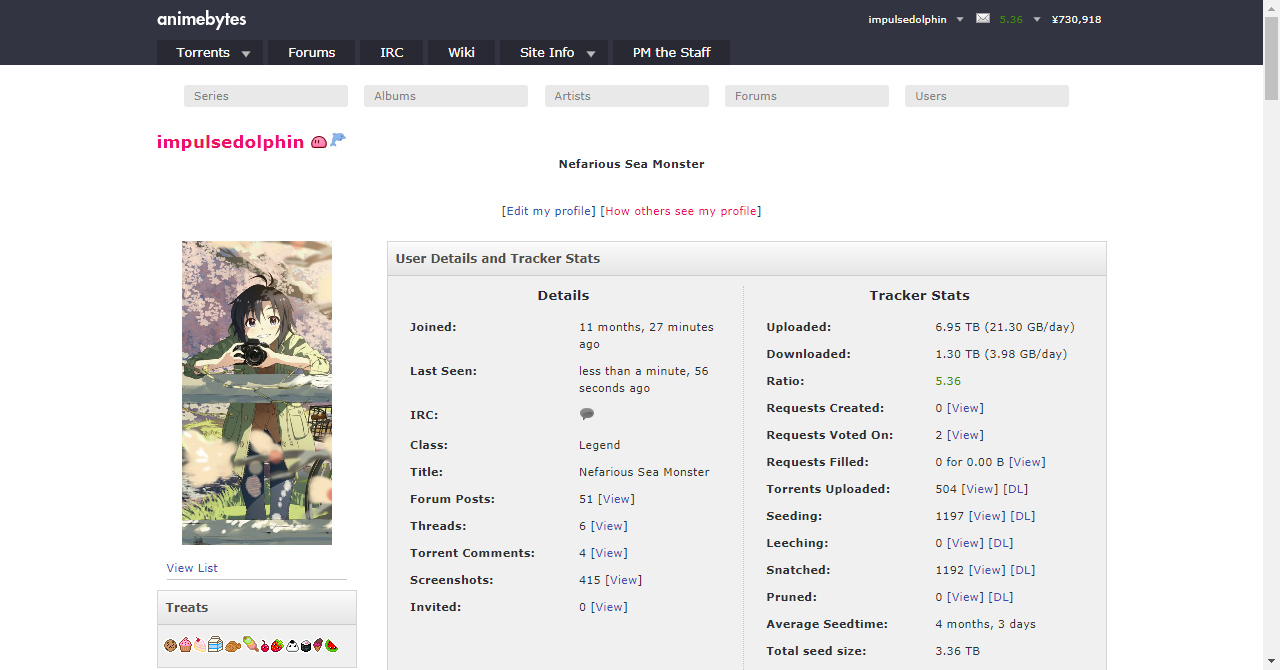
Task: Download Snatched torrents via DL link
Action: pos(1023,570)
